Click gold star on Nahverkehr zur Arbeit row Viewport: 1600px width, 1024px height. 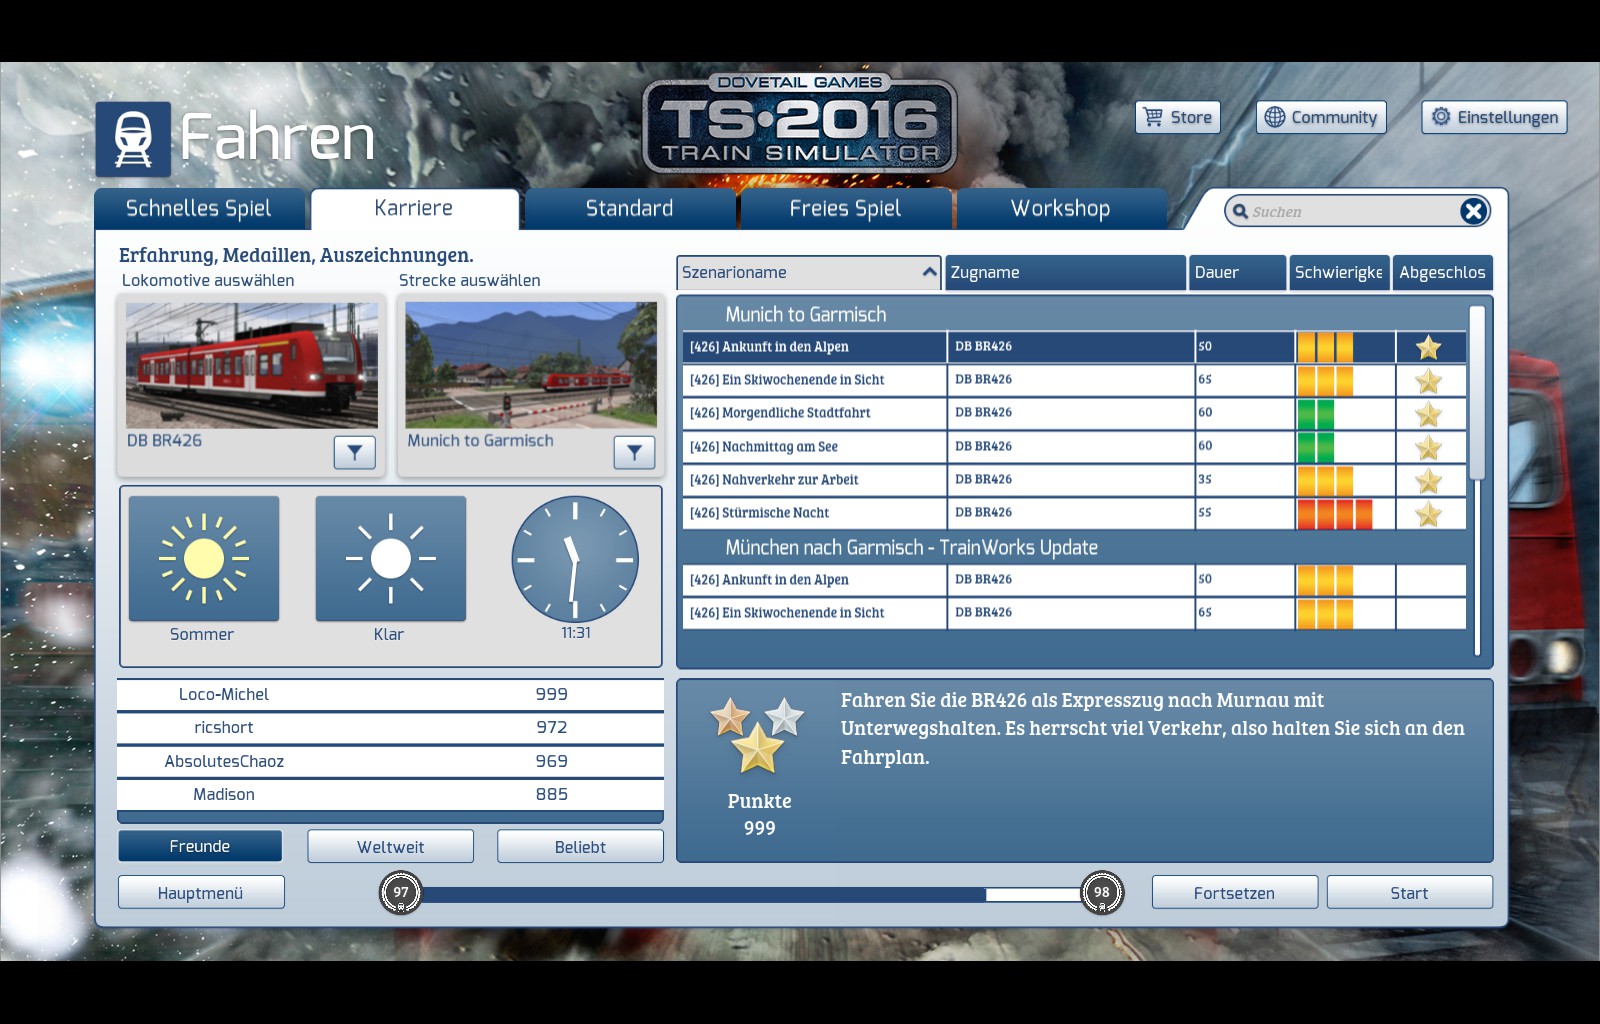coord(1429,481)
